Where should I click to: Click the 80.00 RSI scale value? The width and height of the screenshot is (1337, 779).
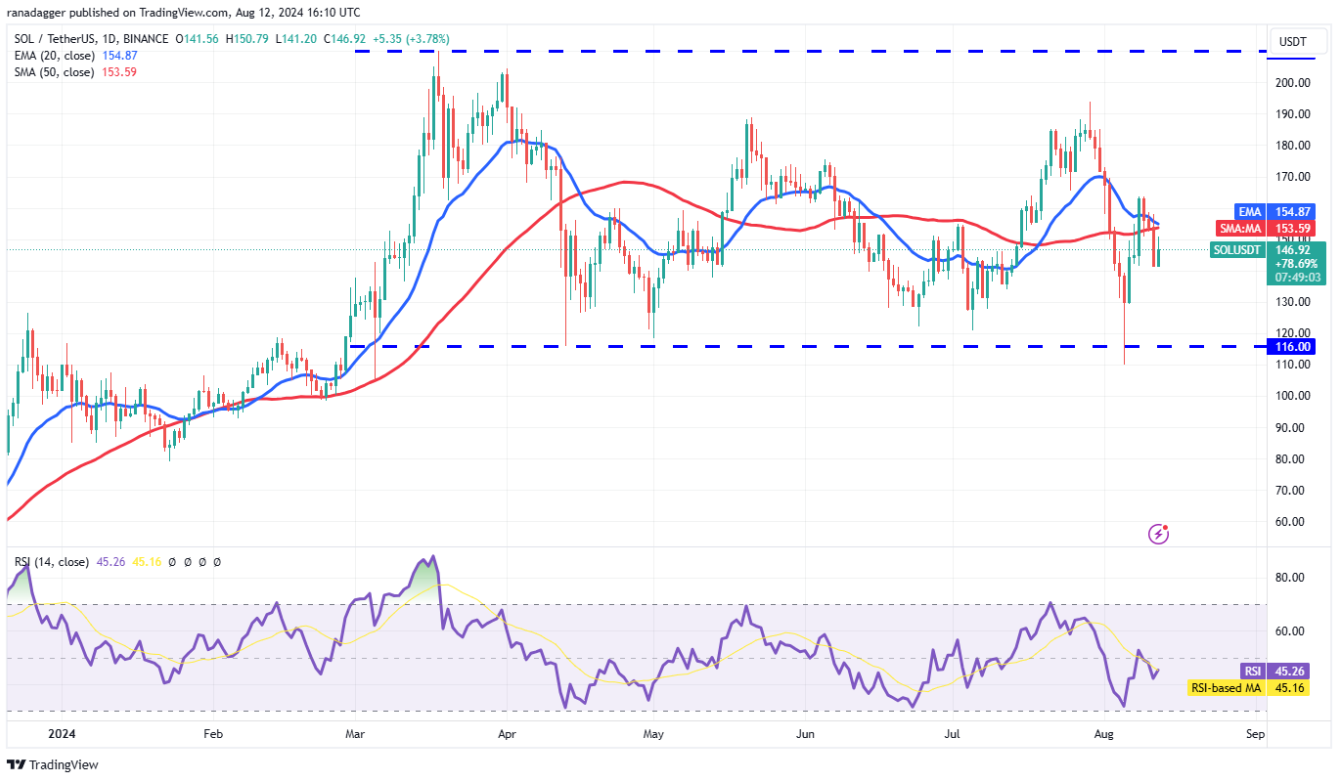1290,578
